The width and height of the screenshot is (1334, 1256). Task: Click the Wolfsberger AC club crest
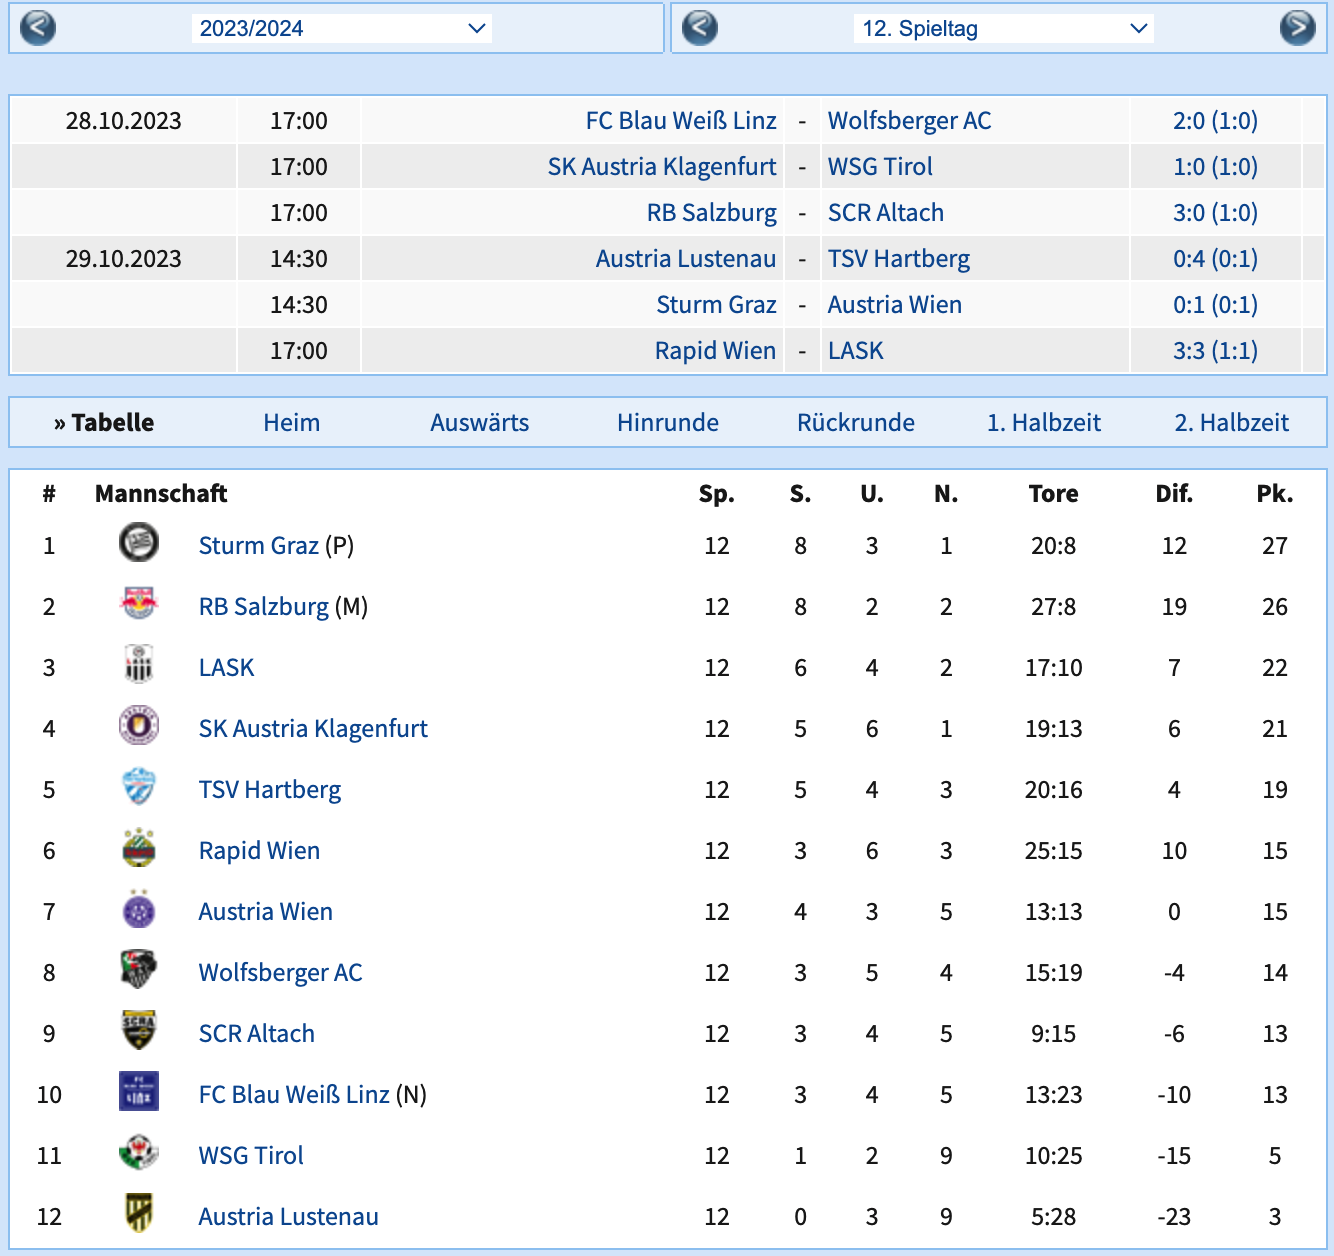(139, 970)
